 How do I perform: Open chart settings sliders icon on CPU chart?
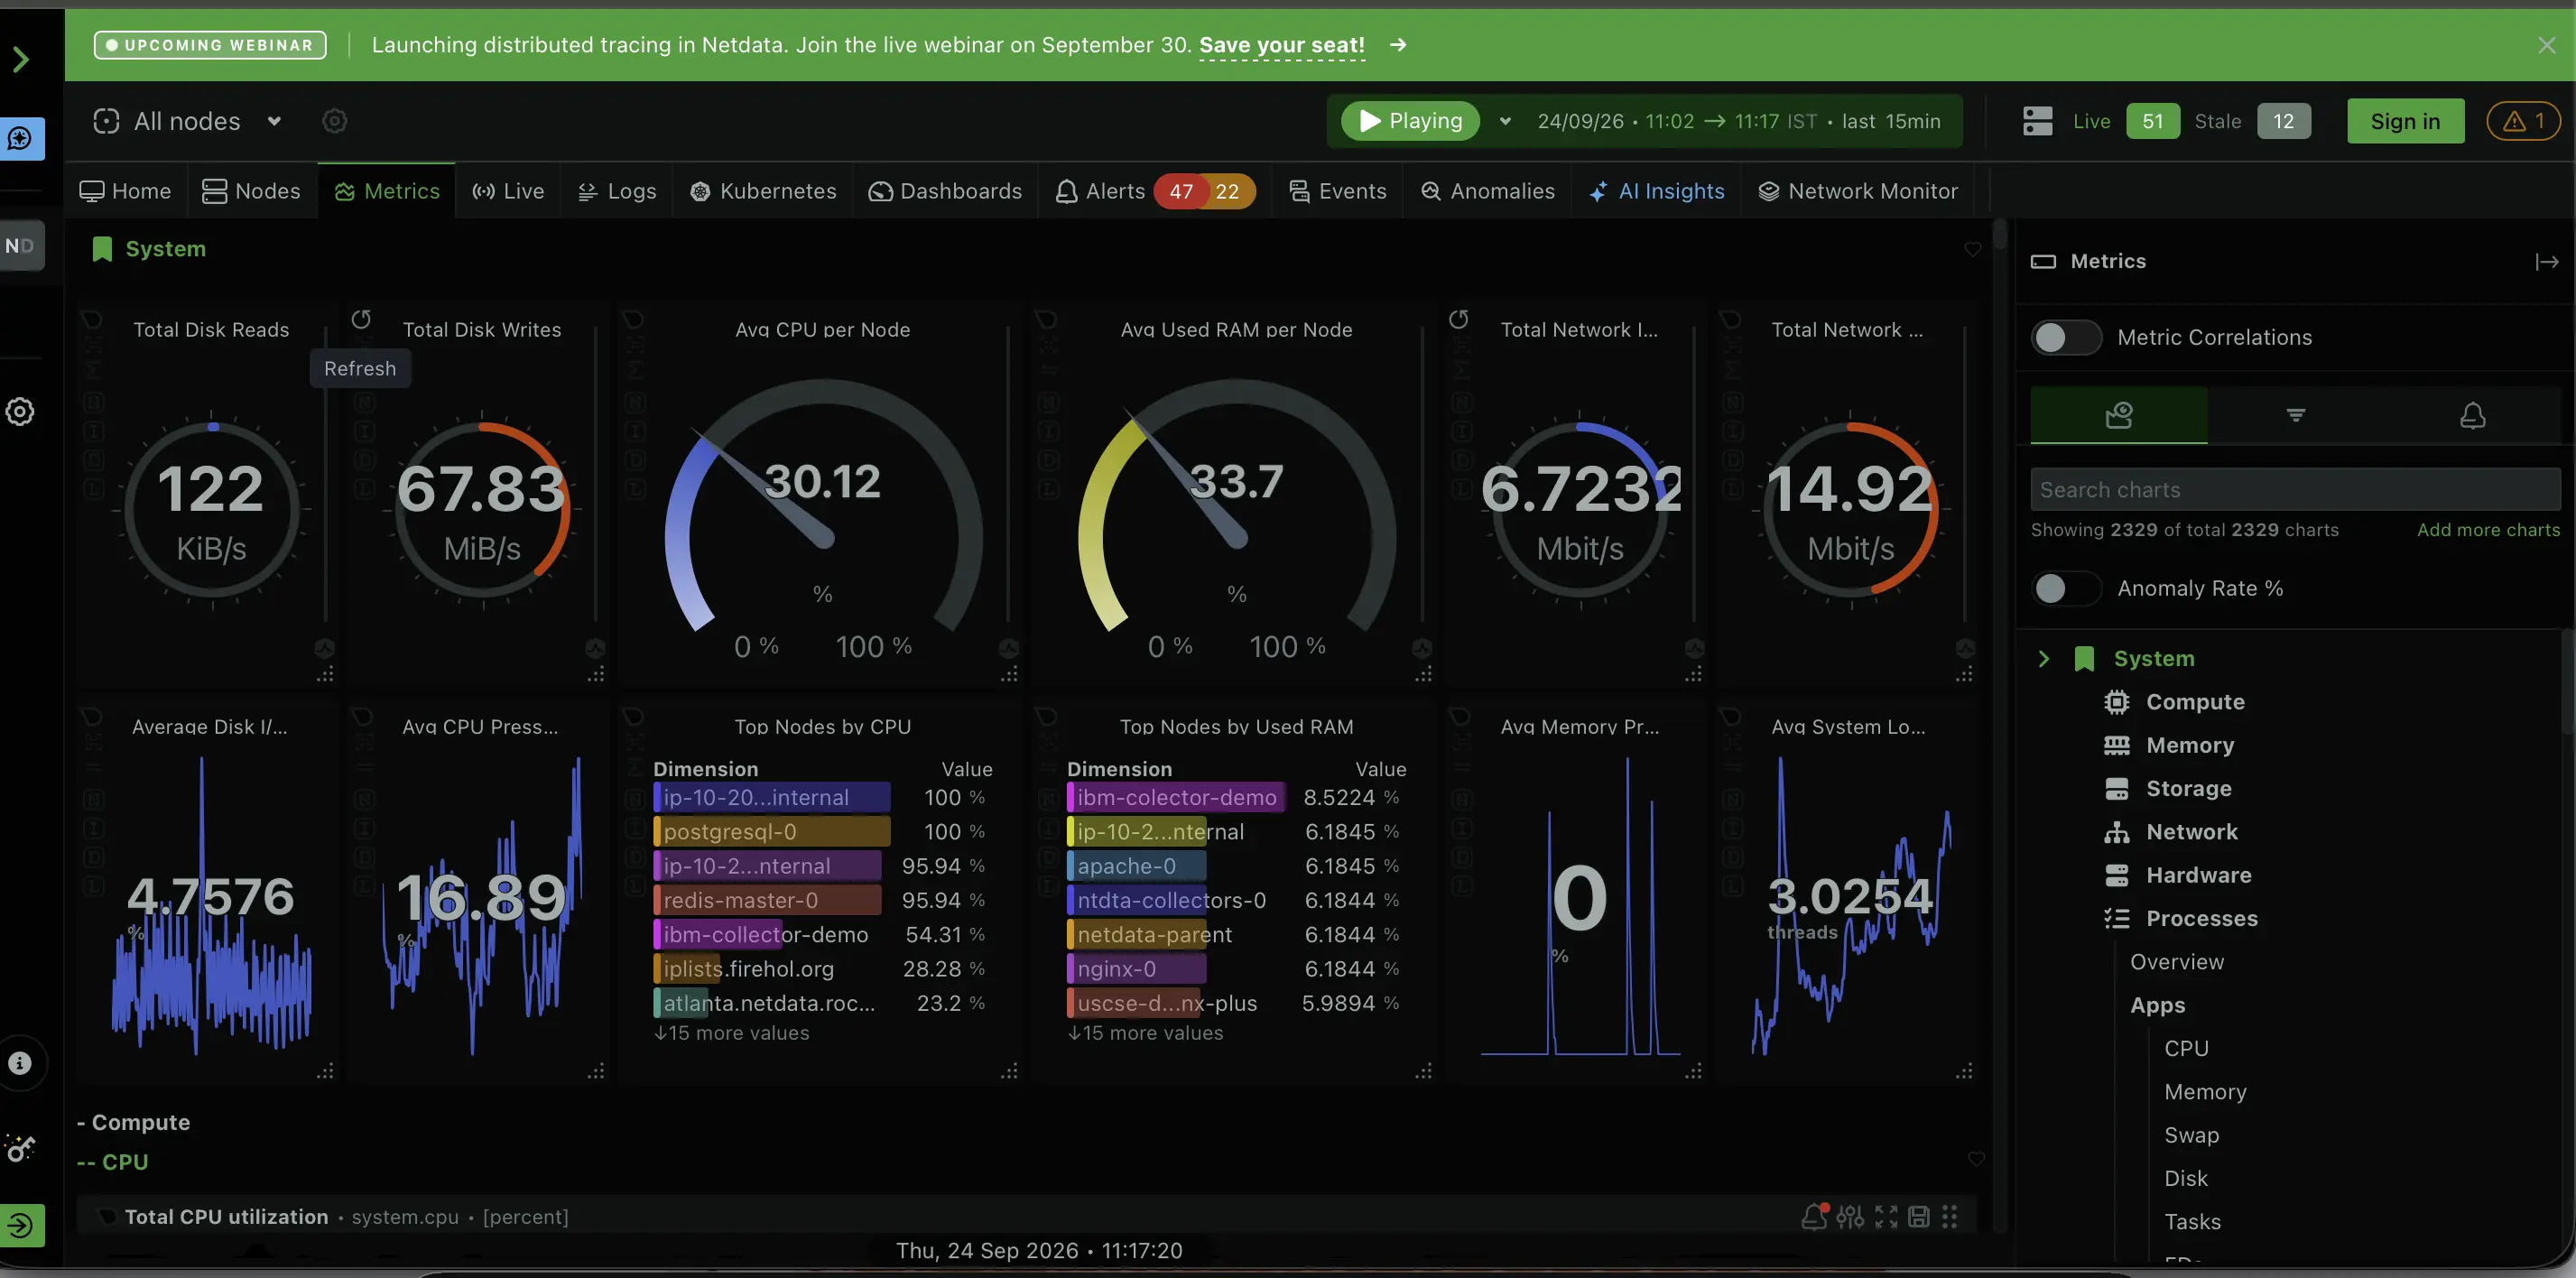[1849, 1216]
